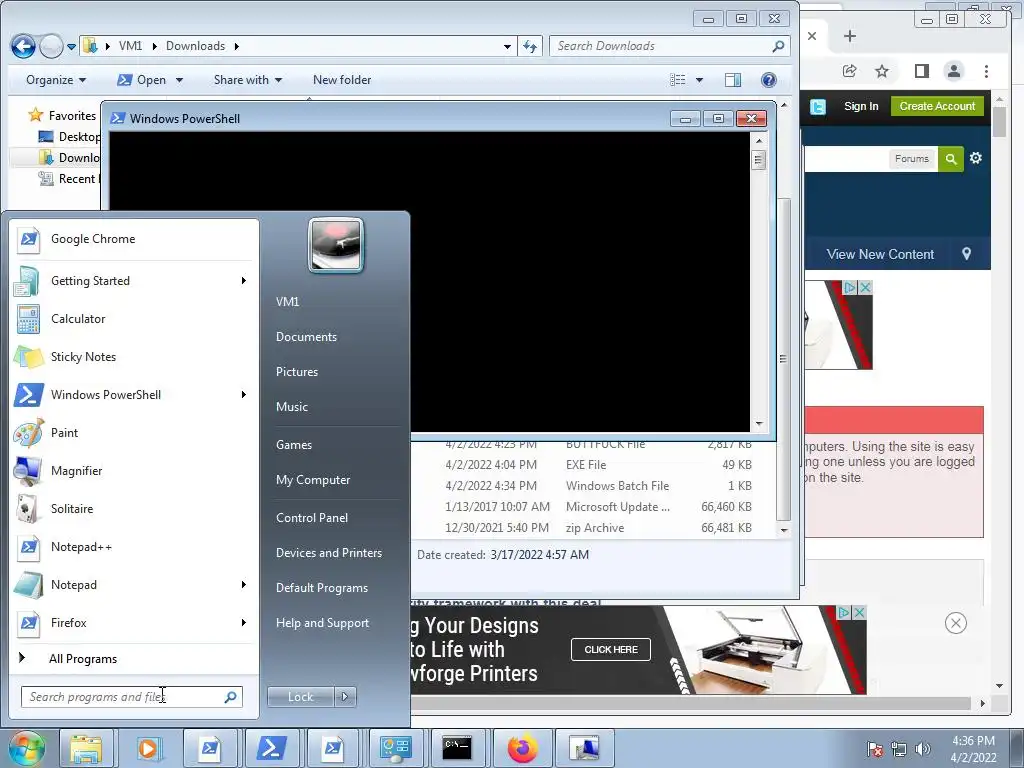
Task: Open Google Chrome from Start menu
Action: 134,239
